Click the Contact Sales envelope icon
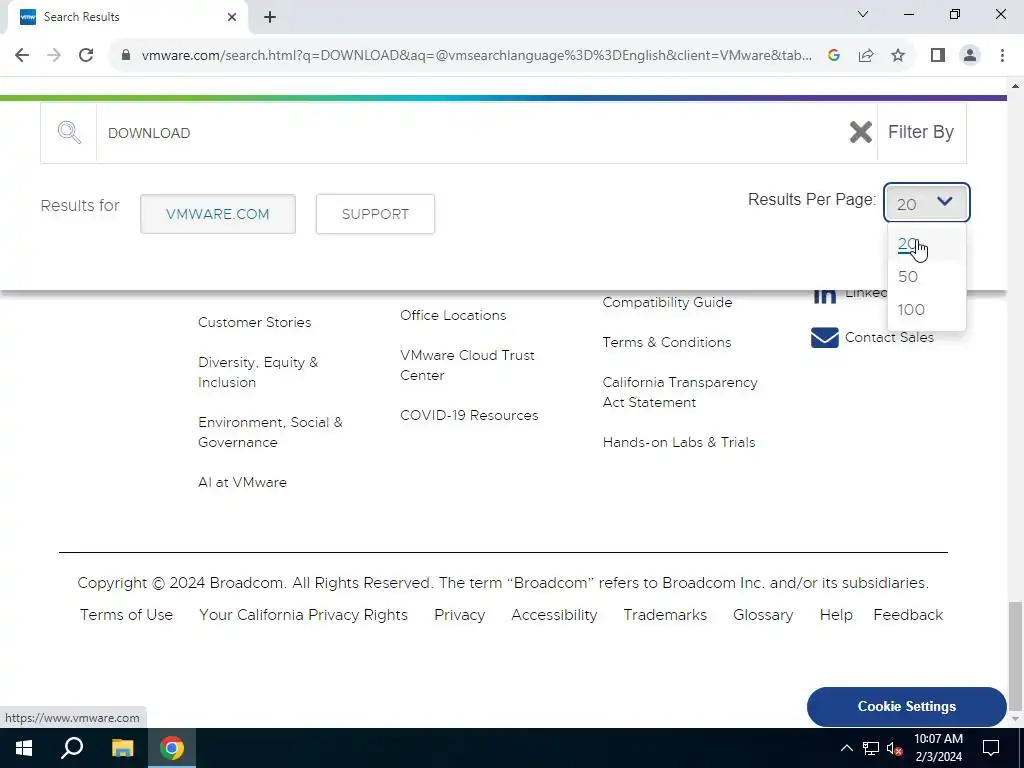The width and height of the screenshot is (1024, 768). [824, 338]
